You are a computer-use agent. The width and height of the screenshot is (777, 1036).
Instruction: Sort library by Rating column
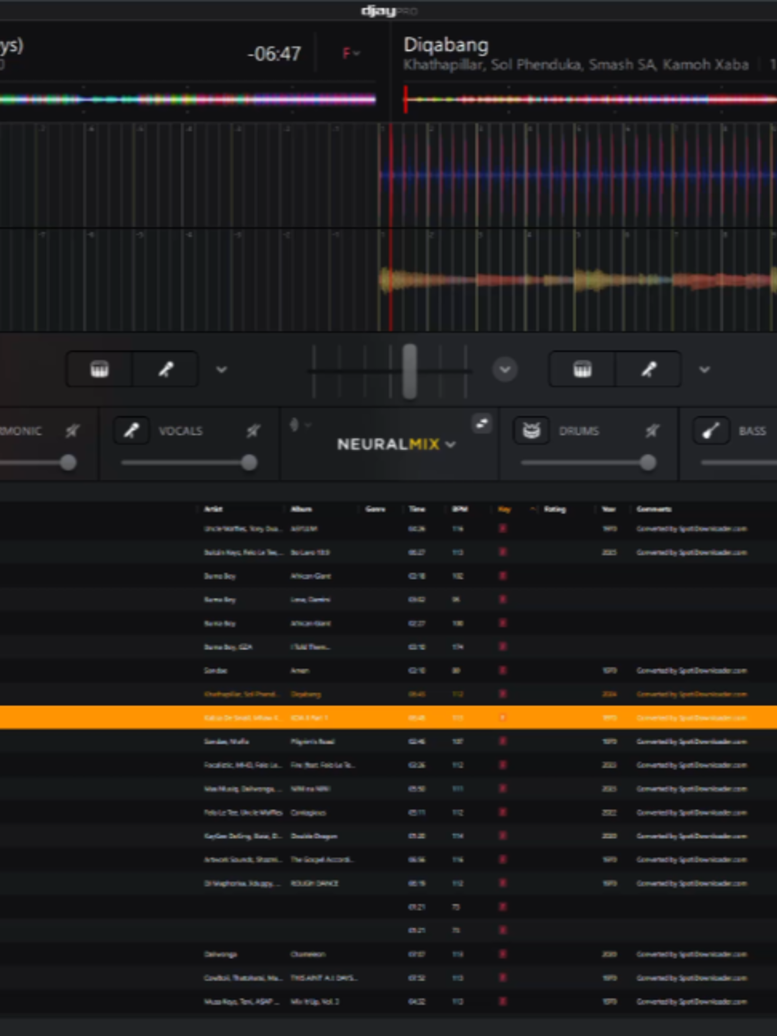pyautogui.click(x=555, y=509)
